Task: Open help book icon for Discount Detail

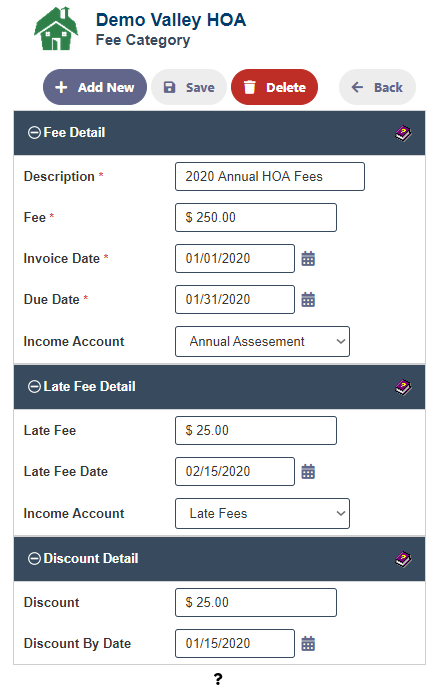Action: (x=403, y=559)
